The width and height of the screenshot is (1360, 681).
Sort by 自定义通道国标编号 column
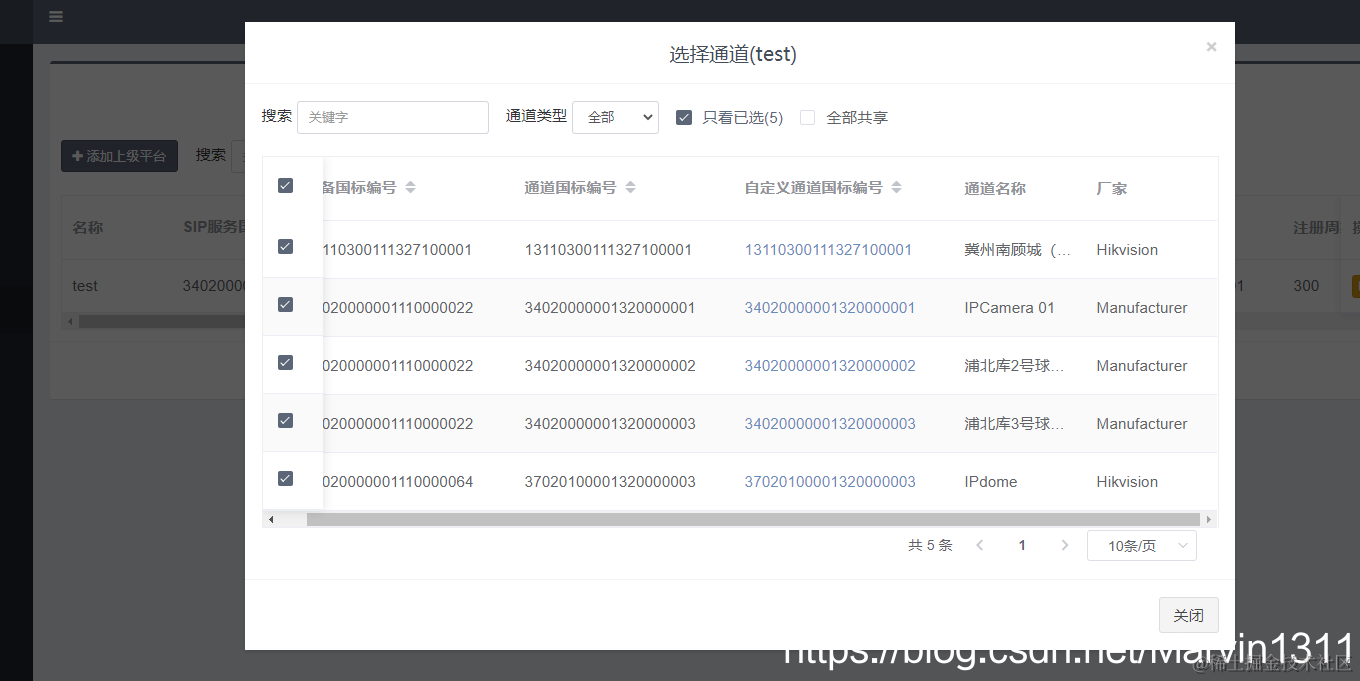pyautogui.click(x=896, y=186)
